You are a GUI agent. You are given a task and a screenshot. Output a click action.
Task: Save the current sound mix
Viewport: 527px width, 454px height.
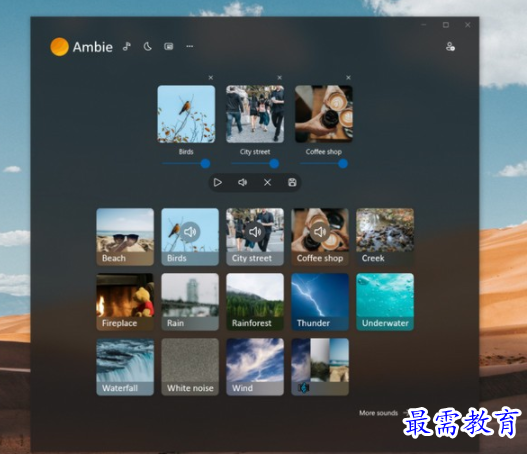292,182
